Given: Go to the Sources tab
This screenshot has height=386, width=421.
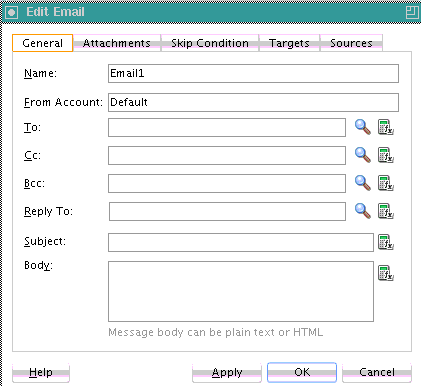Looking at the screenshot, I should (351, 43).
